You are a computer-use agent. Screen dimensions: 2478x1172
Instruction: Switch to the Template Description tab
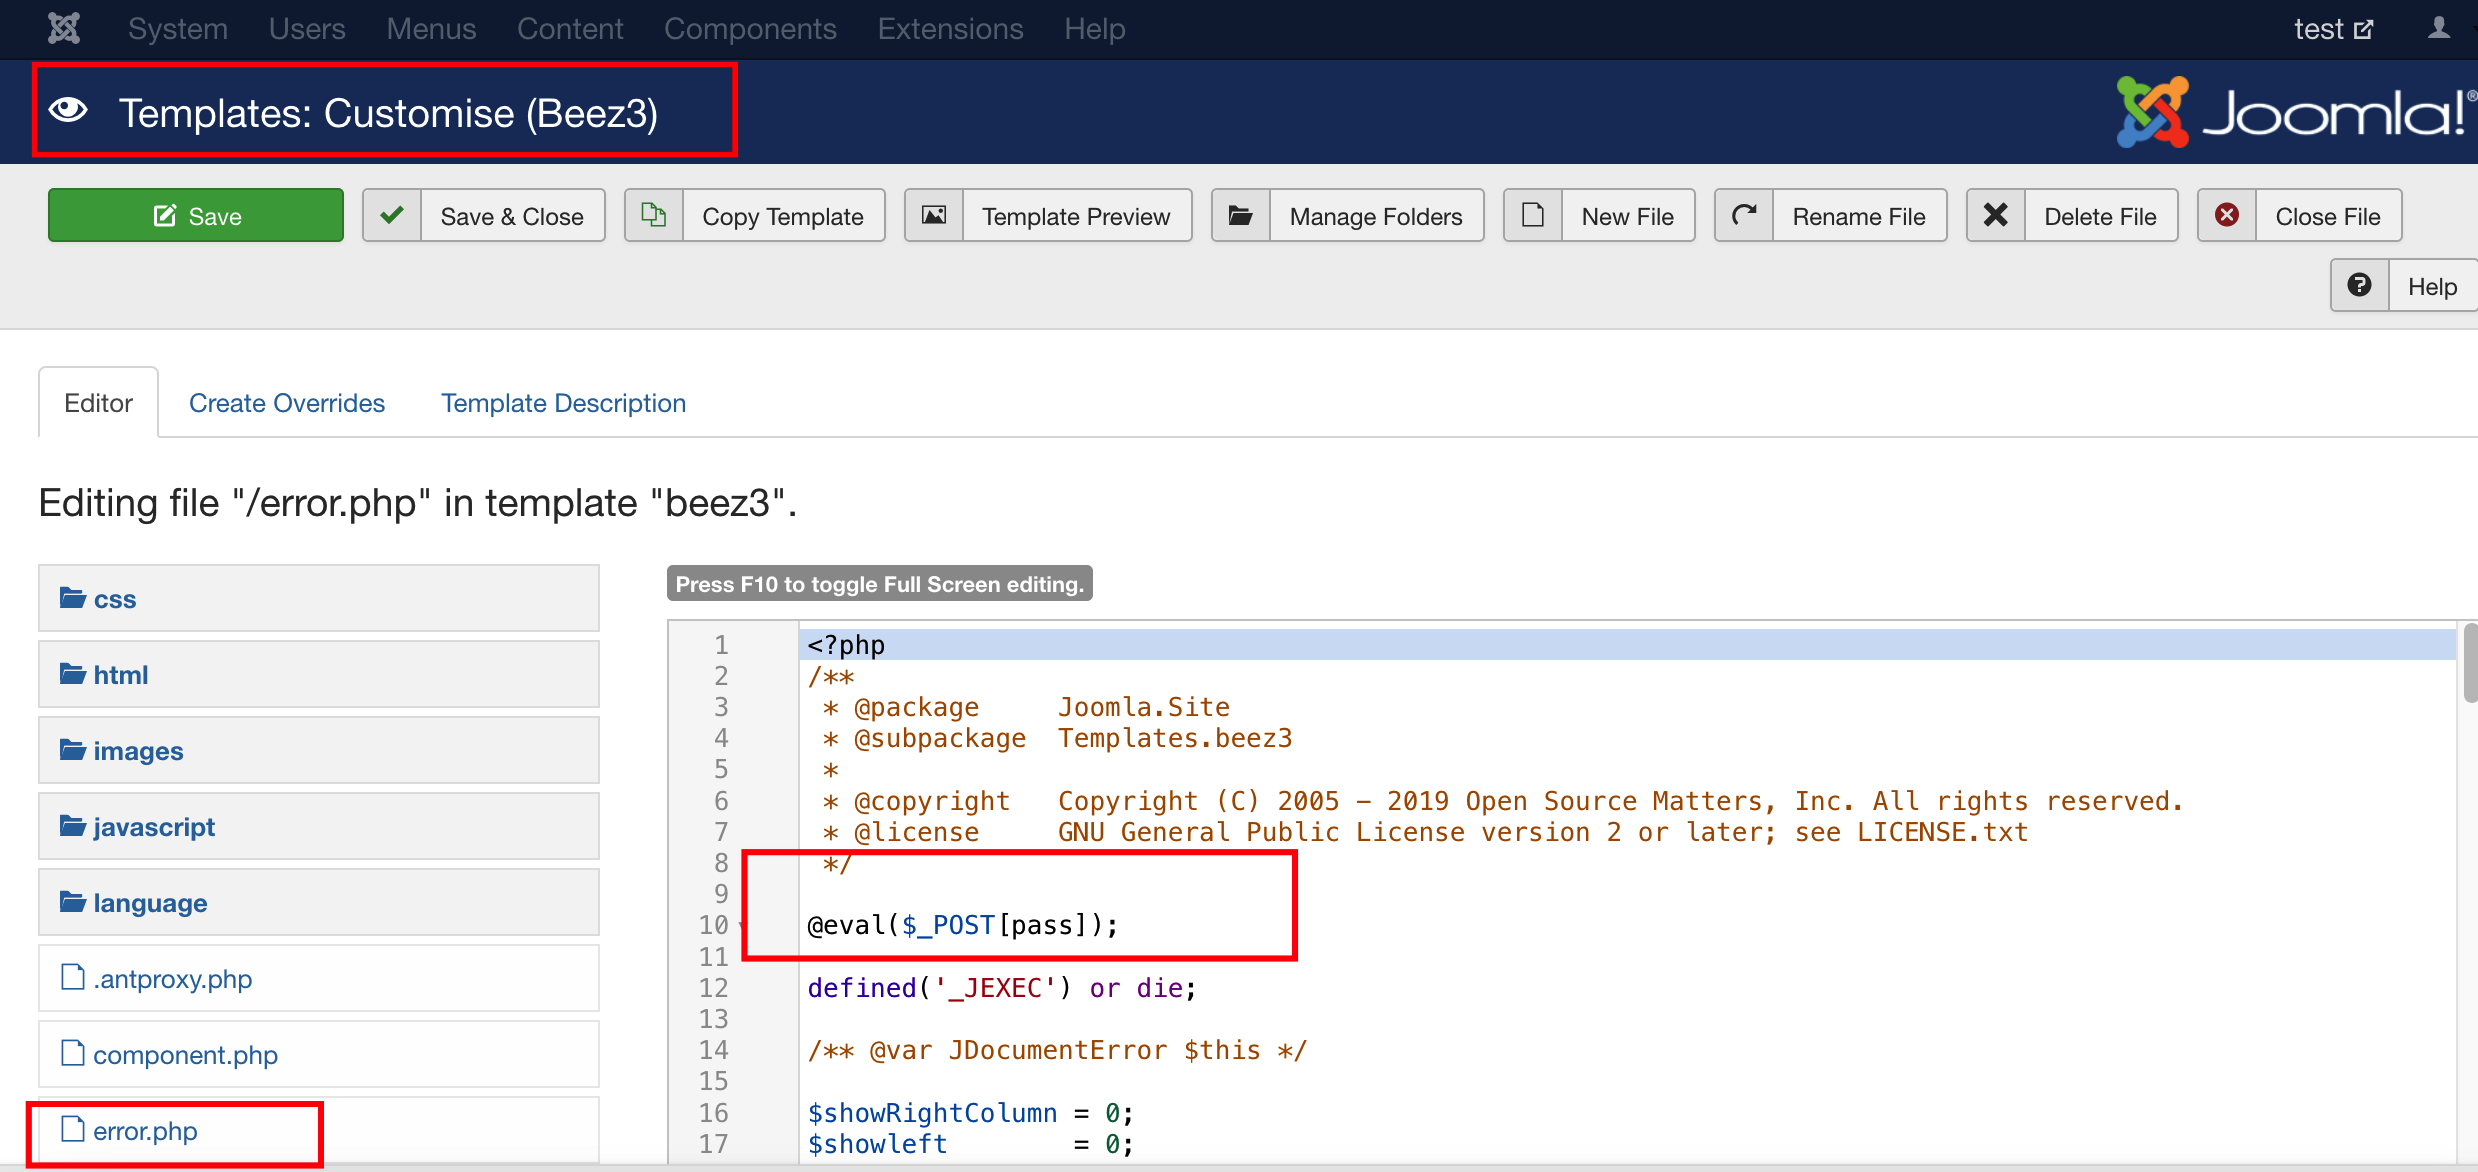(564, 402)
